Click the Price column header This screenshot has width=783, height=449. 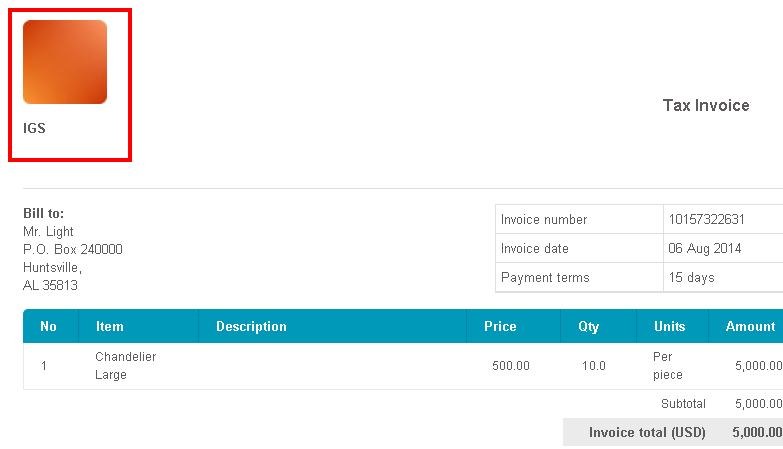coord(500,326)
